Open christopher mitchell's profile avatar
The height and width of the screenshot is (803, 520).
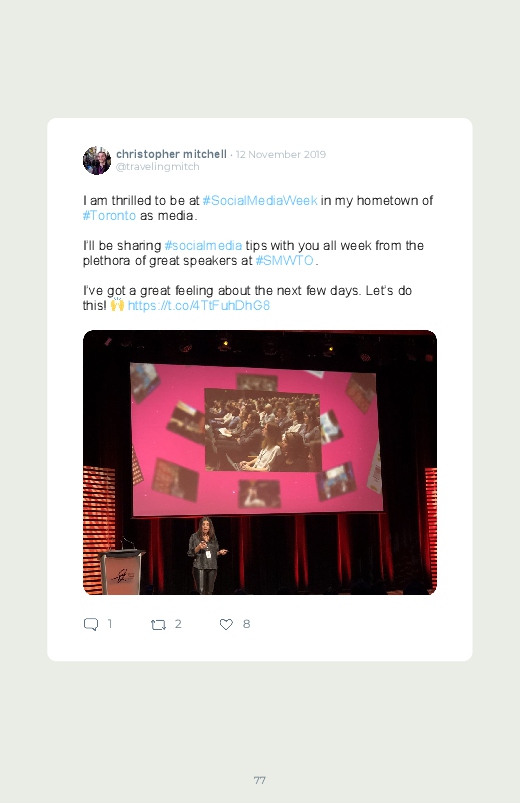pyautogui.click(x=97, y=160)
